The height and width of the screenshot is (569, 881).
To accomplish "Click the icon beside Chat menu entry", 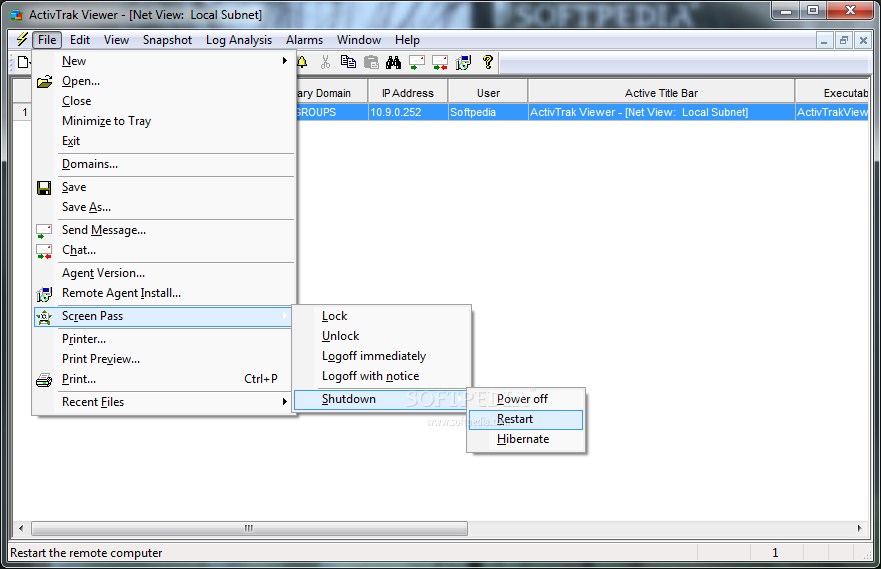I will 44,251.
